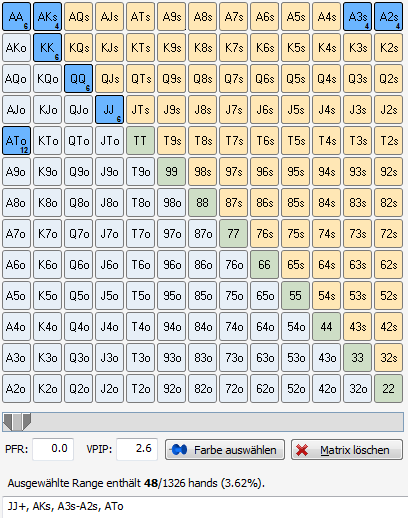Click inside the VPIP value field
Viewport: 408px width, 518px height.
point(137,449)
